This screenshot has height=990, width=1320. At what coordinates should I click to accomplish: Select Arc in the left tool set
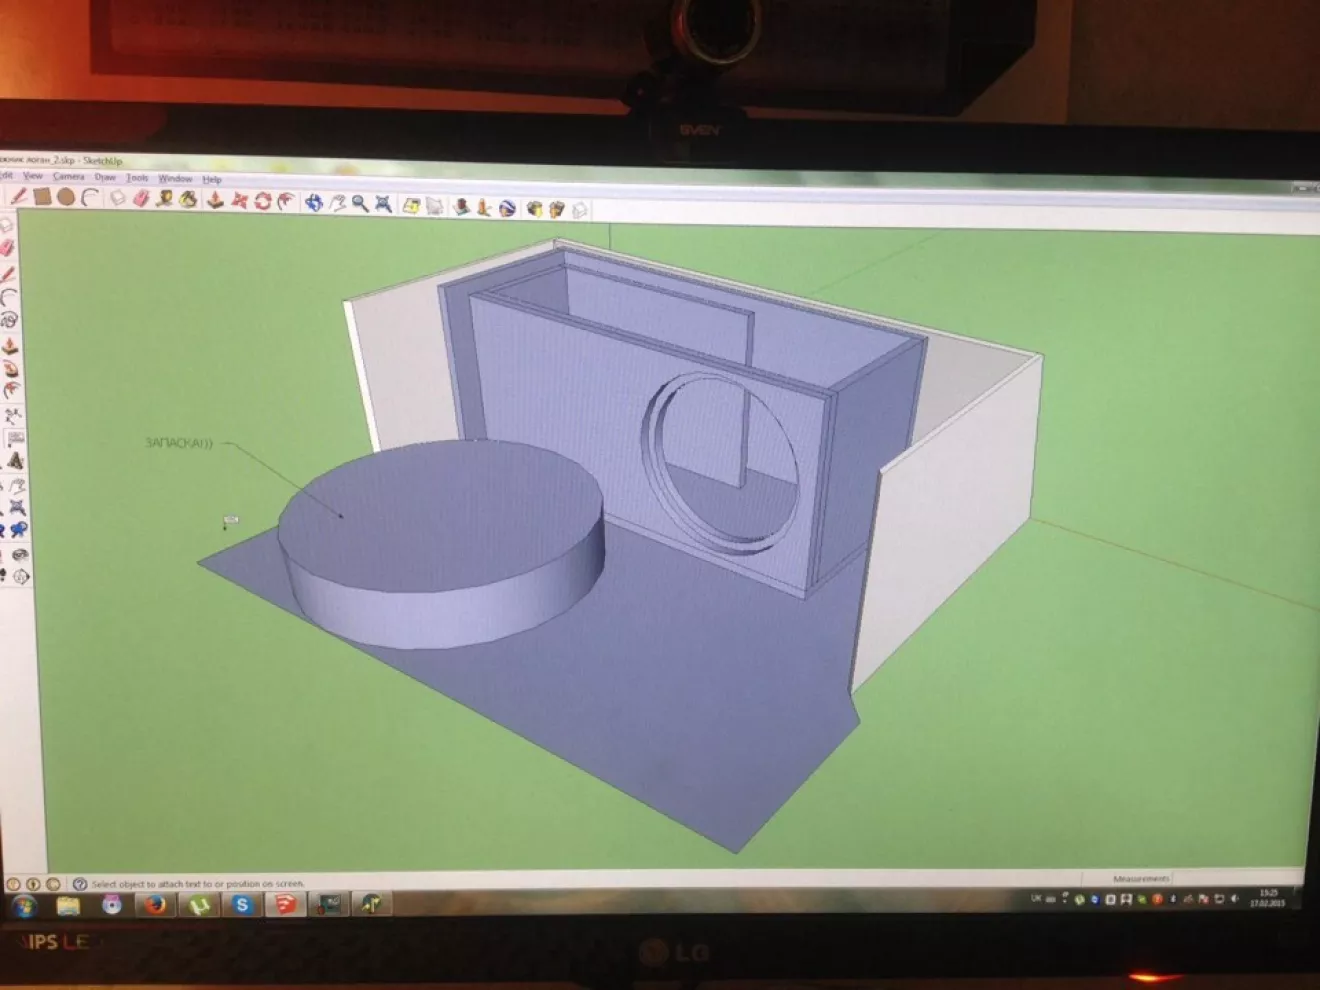pos(10,297)
